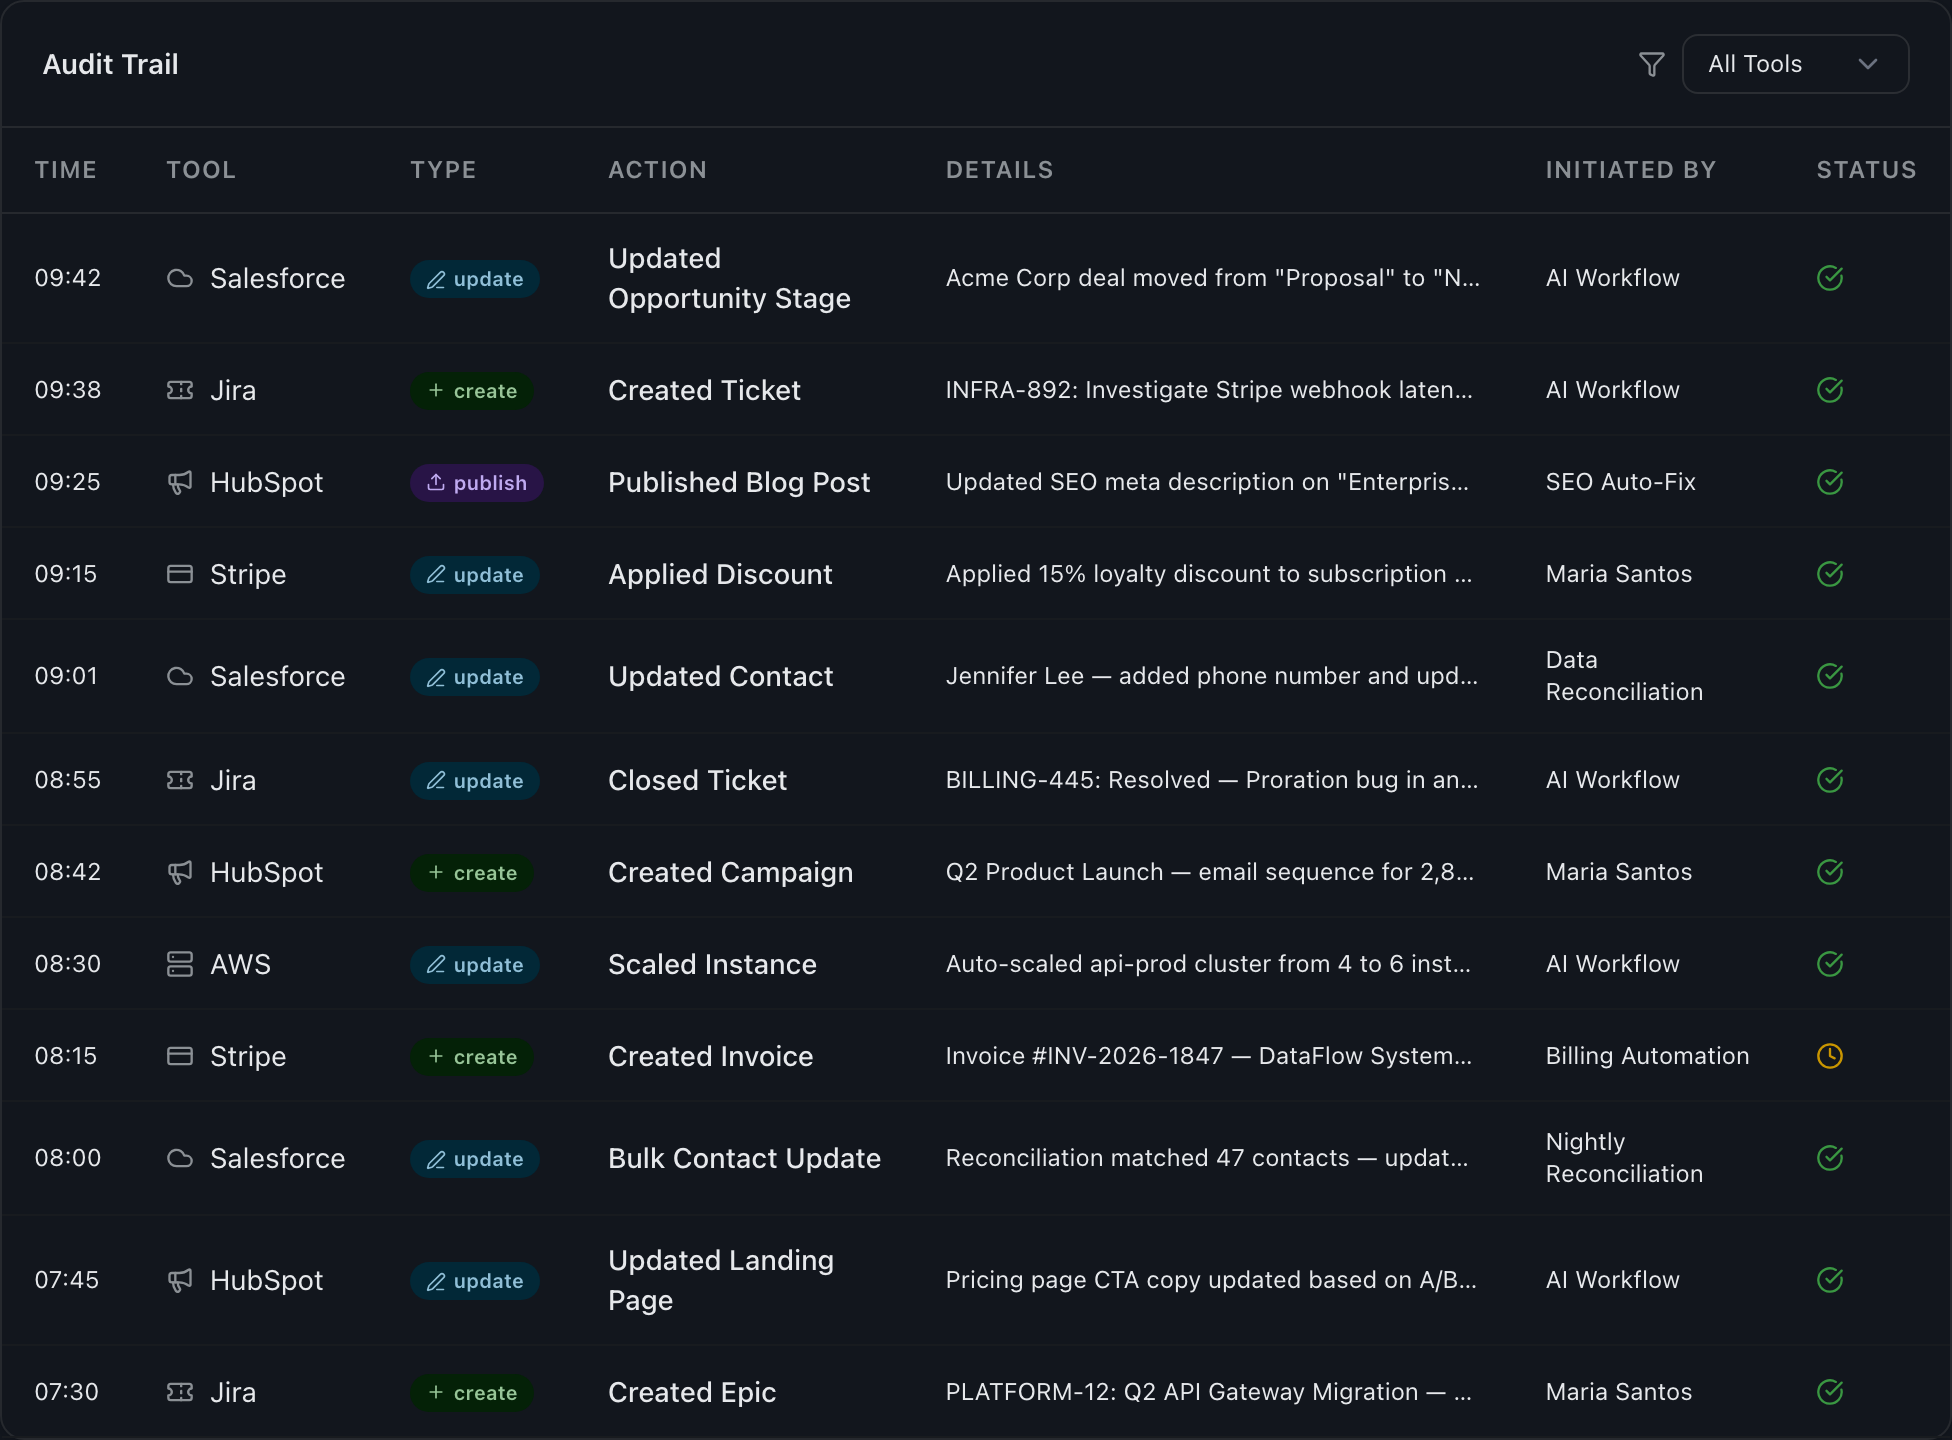This screenshot has width=1952, height=1440.
Task: Click the dropdown chevron beside All Tools
Action: 1867,65
